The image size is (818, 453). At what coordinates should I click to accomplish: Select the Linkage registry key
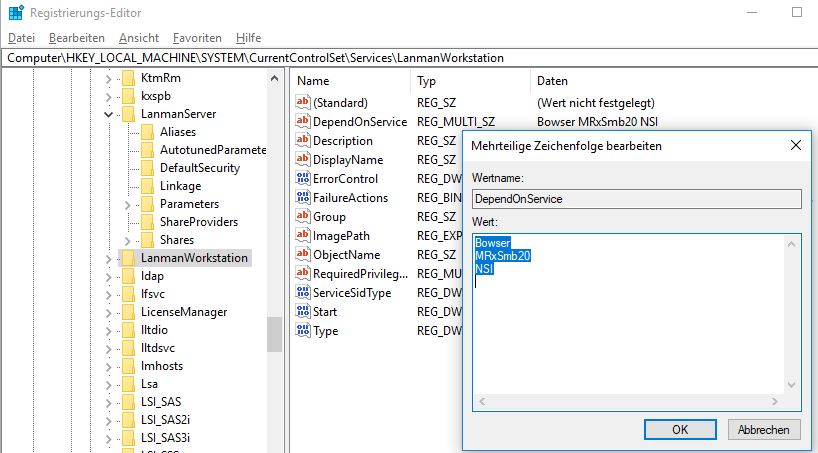(x=180, y=186)
